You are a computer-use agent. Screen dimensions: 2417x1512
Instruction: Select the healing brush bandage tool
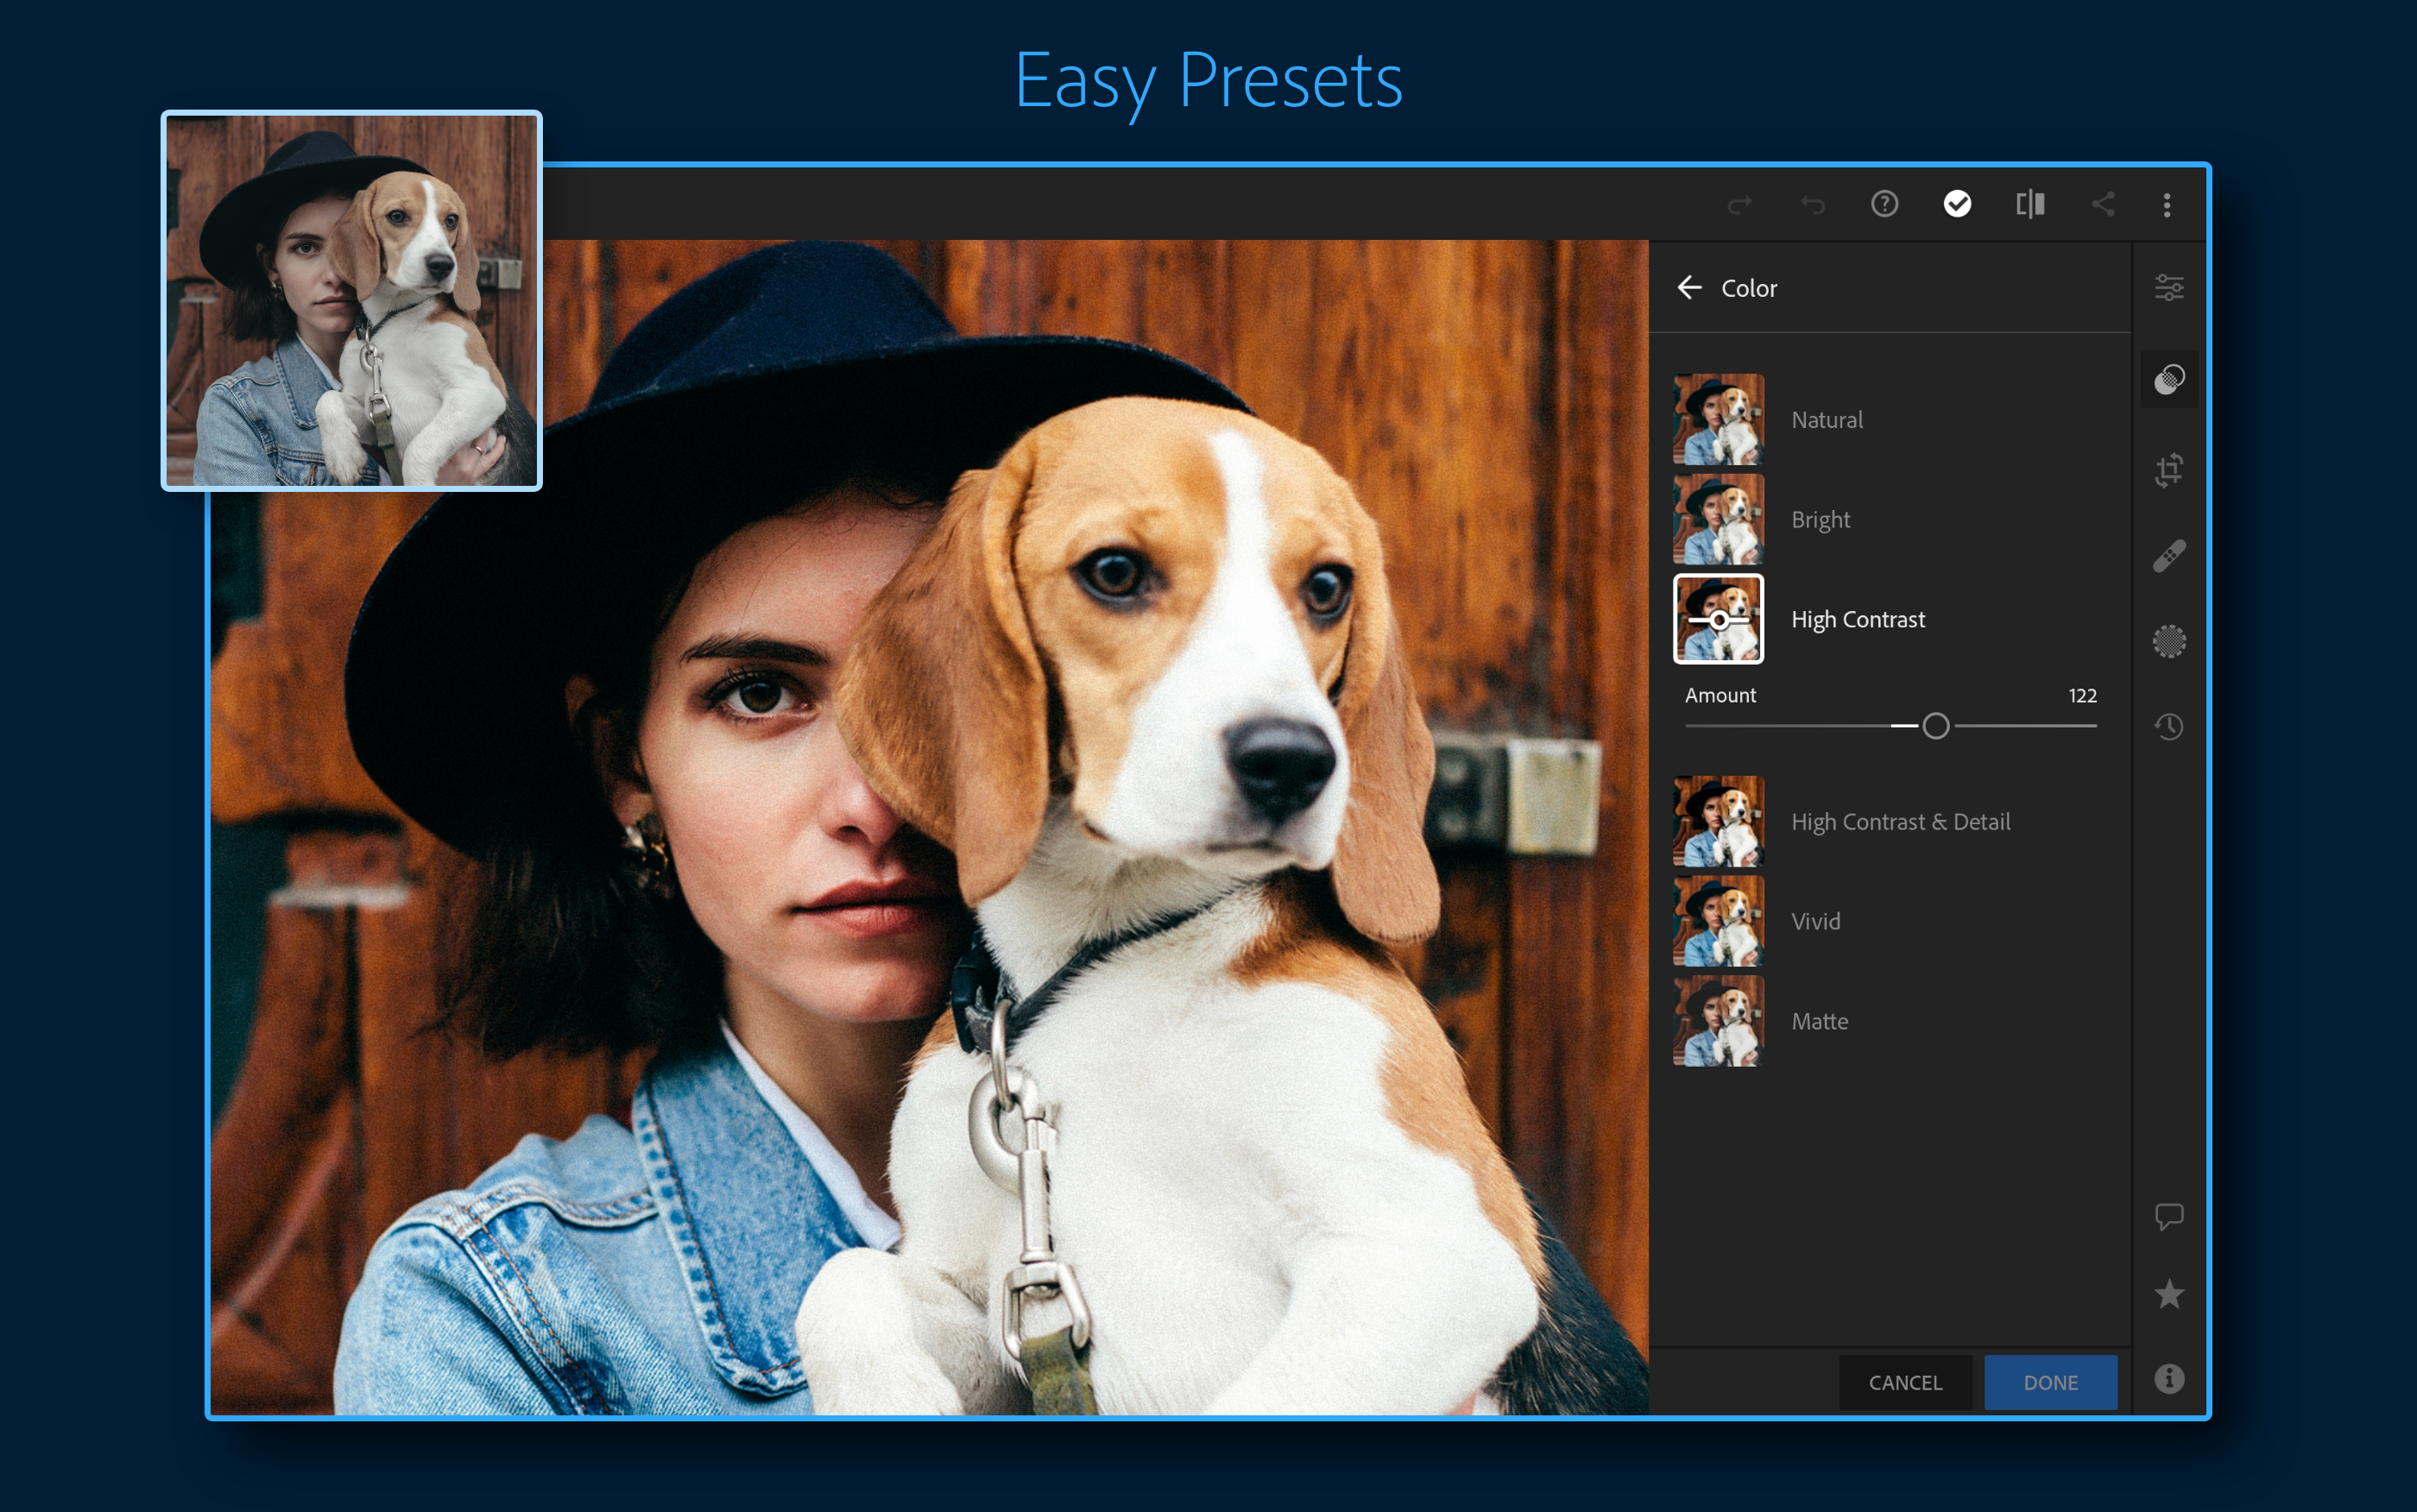[x=2169, y=556]
